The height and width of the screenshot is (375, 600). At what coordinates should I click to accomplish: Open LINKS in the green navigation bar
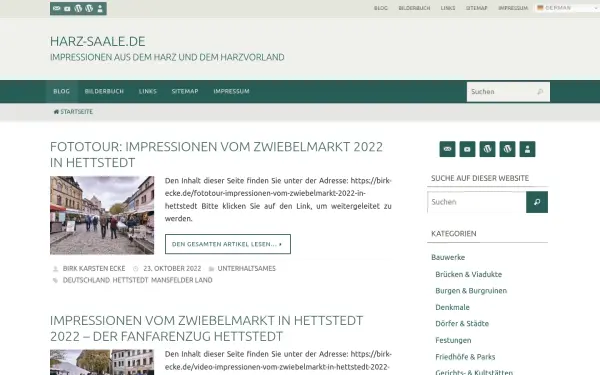[148, 91]
